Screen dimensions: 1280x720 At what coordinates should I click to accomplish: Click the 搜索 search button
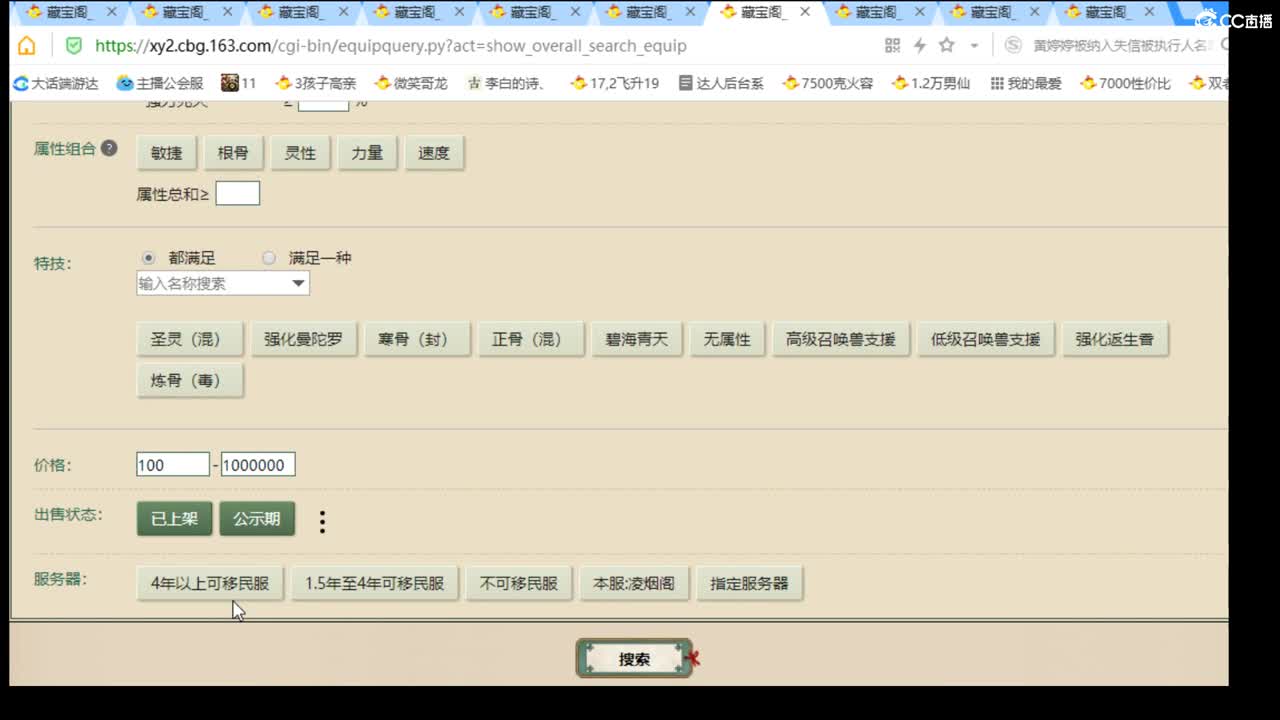point(634,658)
